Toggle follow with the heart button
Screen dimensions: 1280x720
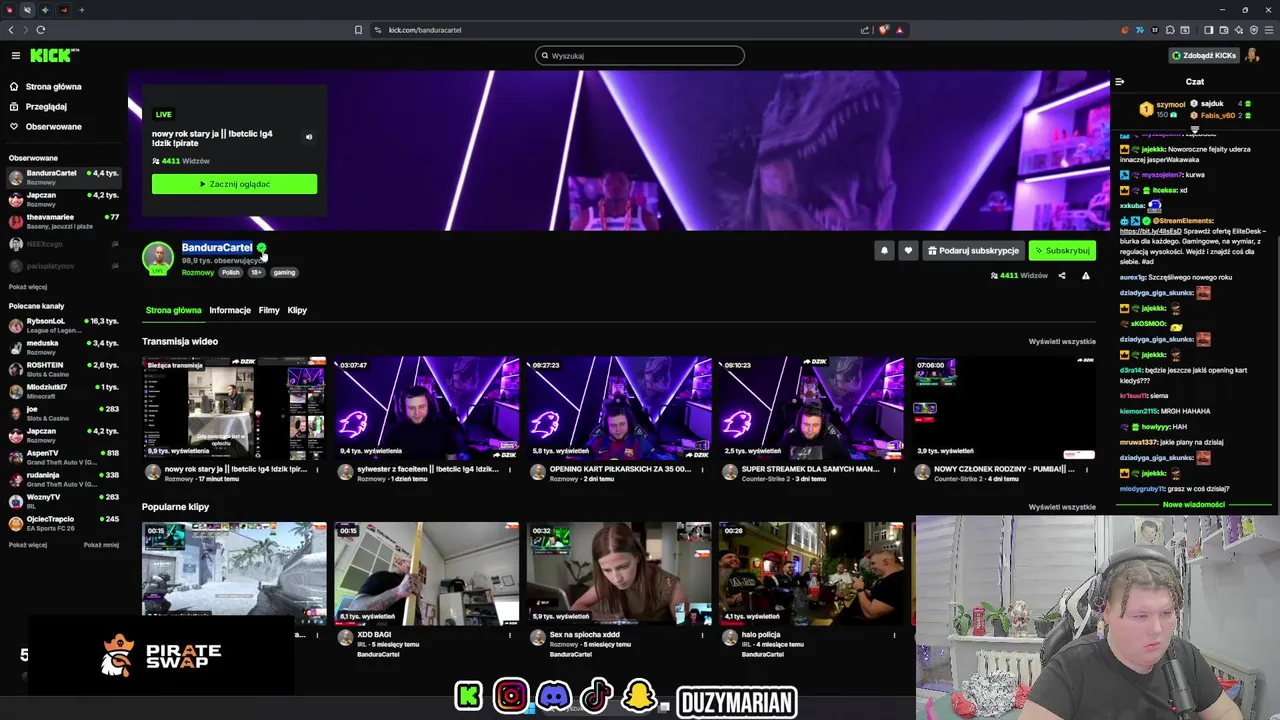pyautogui.click(x=908, y=251)
